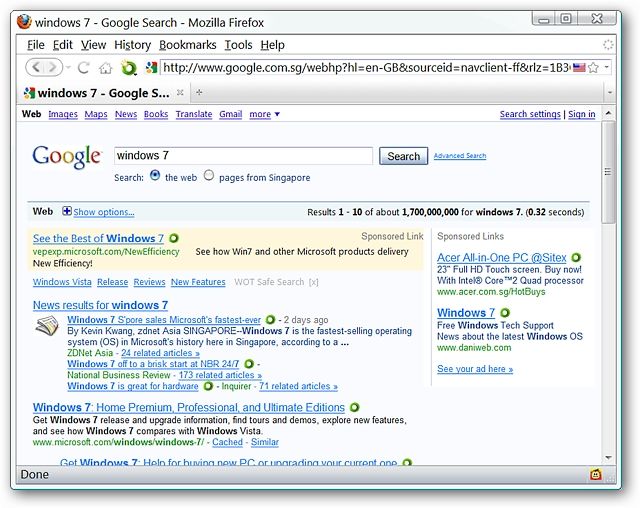640x508 pixels.
Task: Open the Cached link for microsoft.com result
Action: pyautogui.click(x=227, y=442)
